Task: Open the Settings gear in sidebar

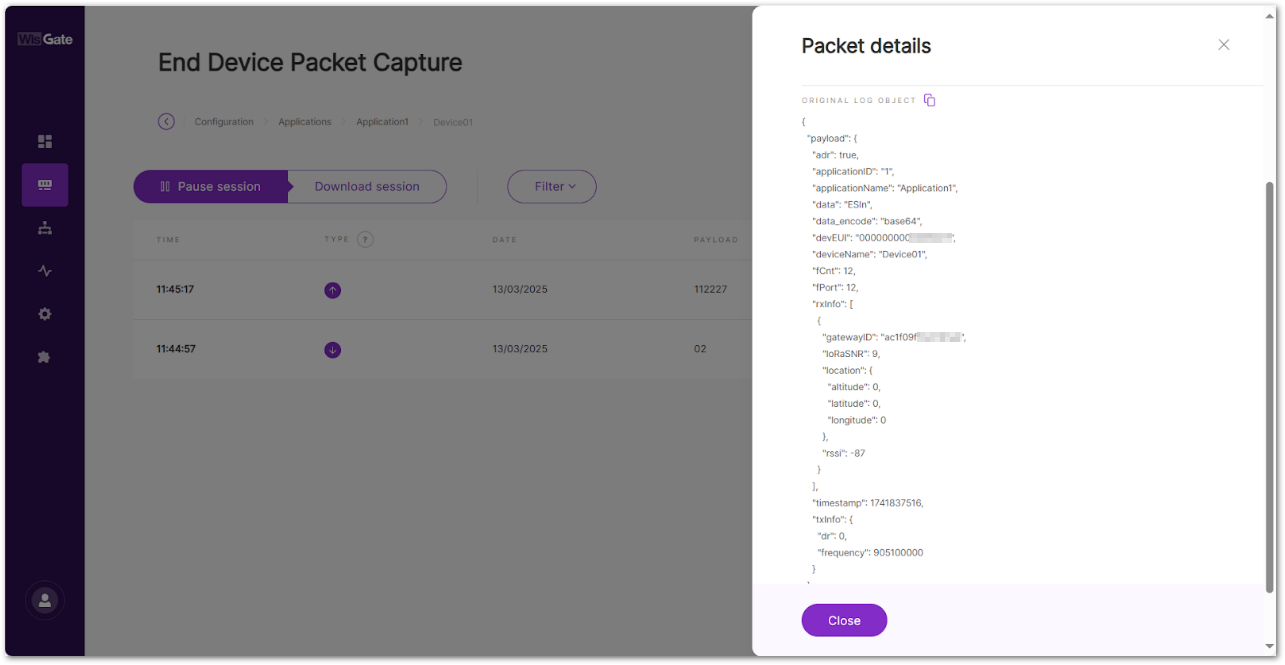Action: tap(44, 313)
